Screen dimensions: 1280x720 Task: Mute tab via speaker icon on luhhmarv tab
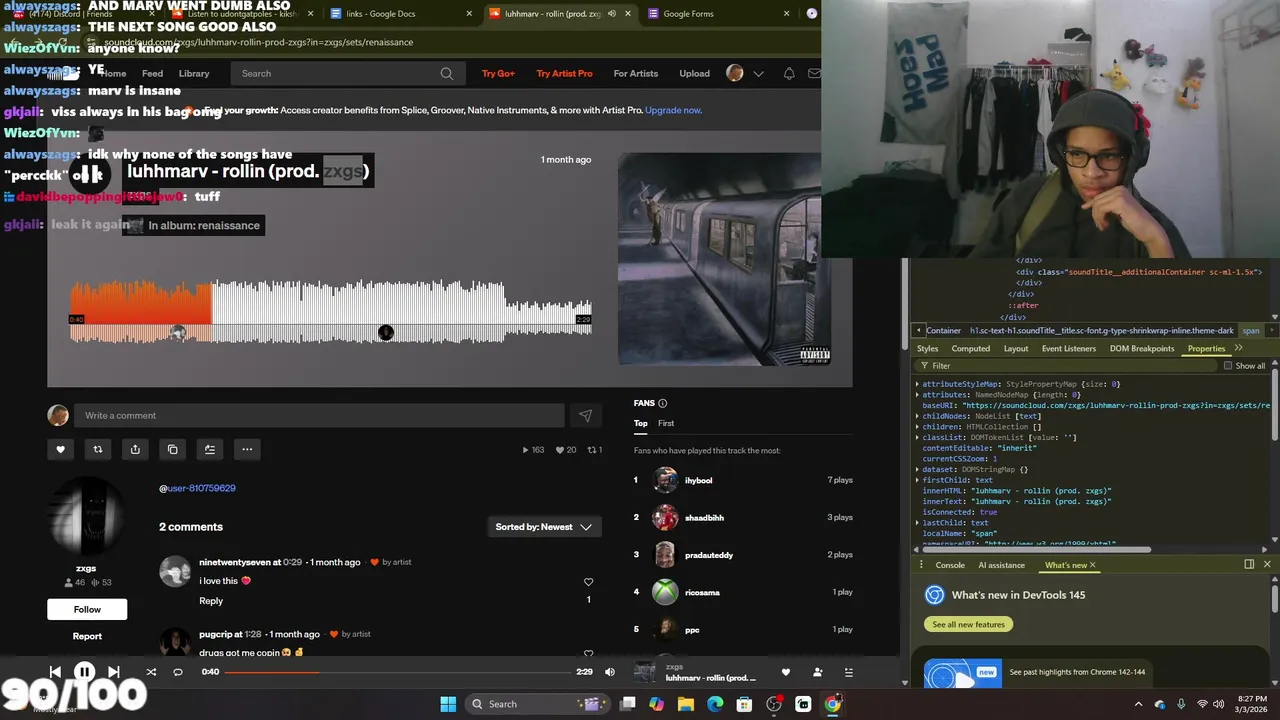[x=611, y=14]
